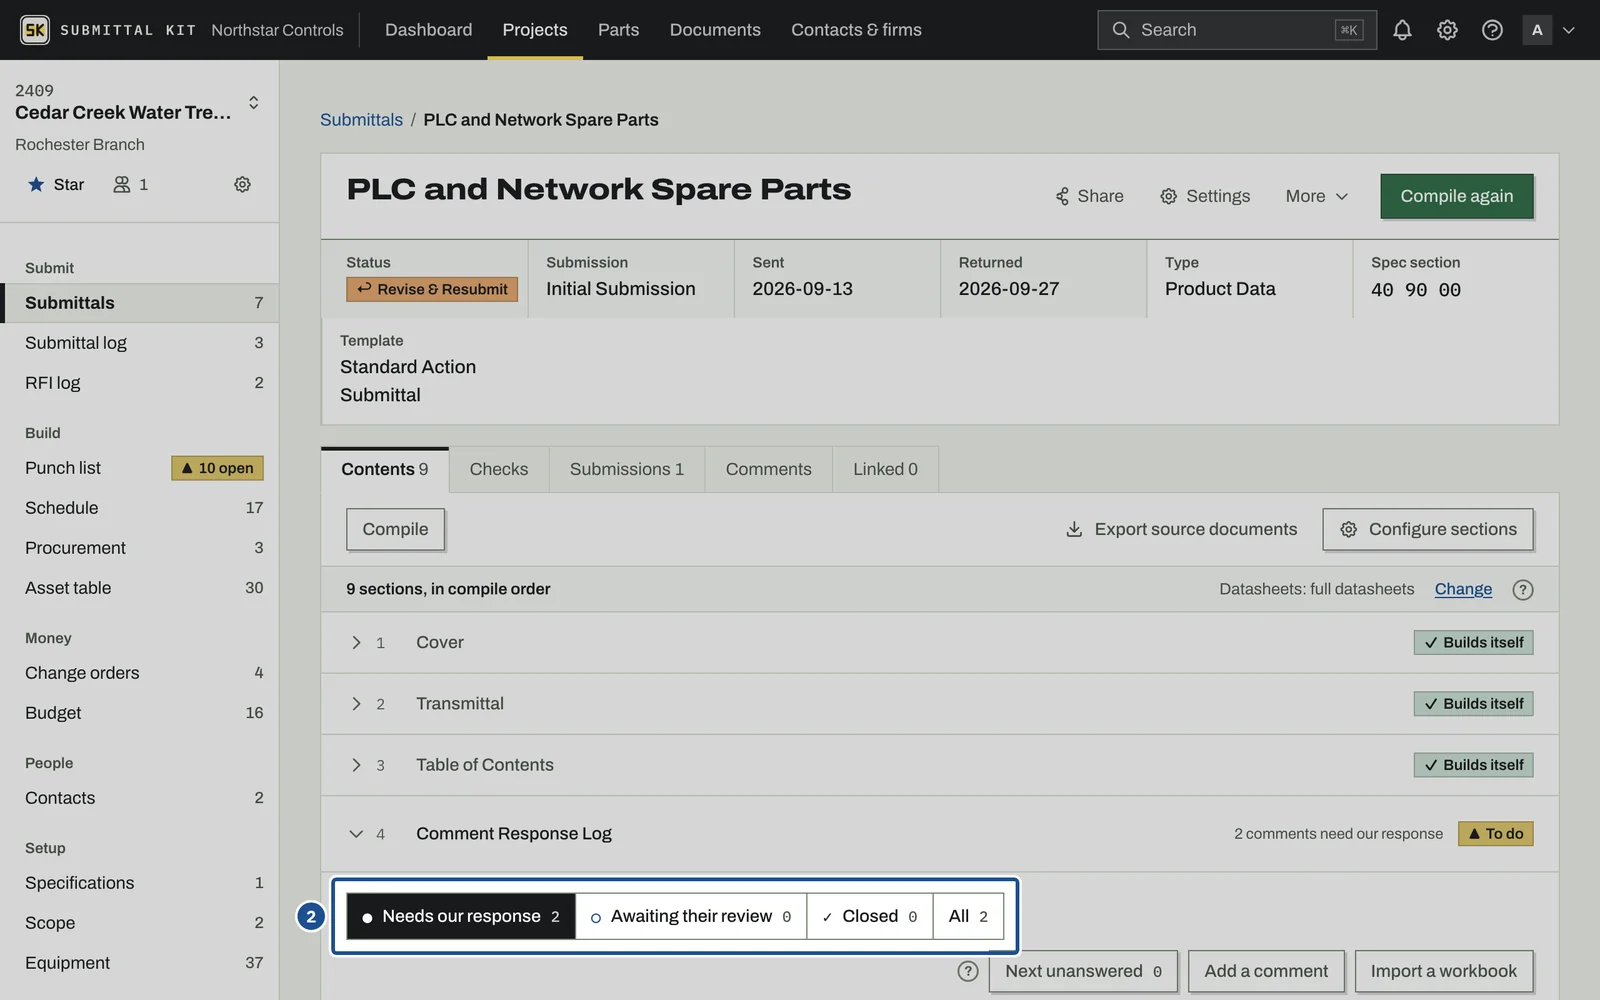Click the To do badge

(1496, 834)
